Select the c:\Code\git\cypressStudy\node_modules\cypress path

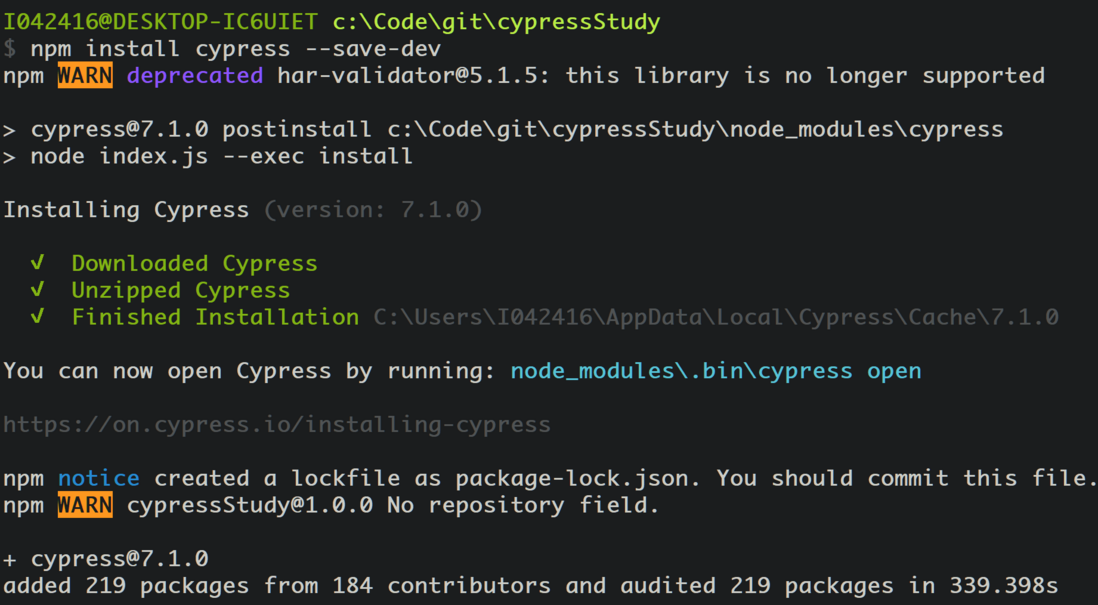pos(695,130)
